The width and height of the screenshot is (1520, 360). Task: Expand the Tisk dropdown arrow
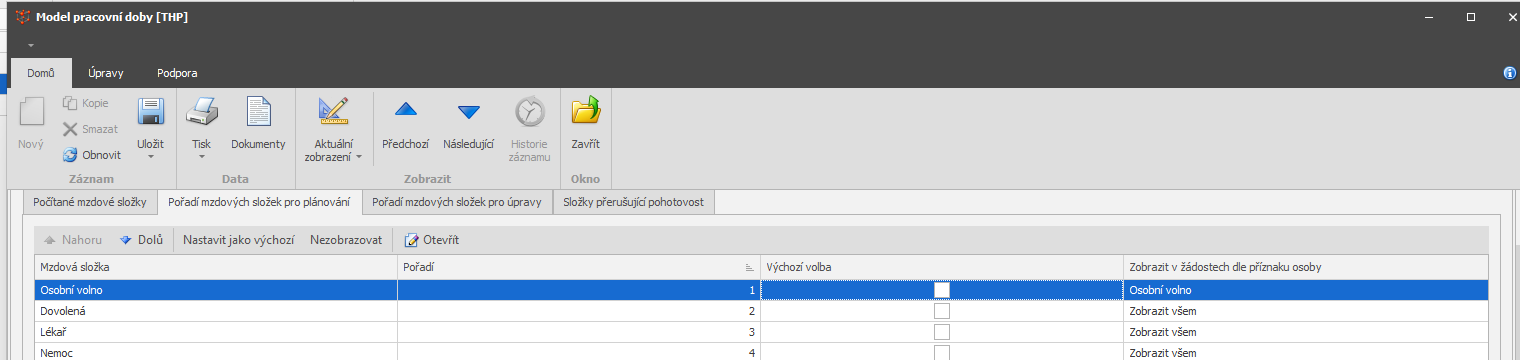(202, 157)
